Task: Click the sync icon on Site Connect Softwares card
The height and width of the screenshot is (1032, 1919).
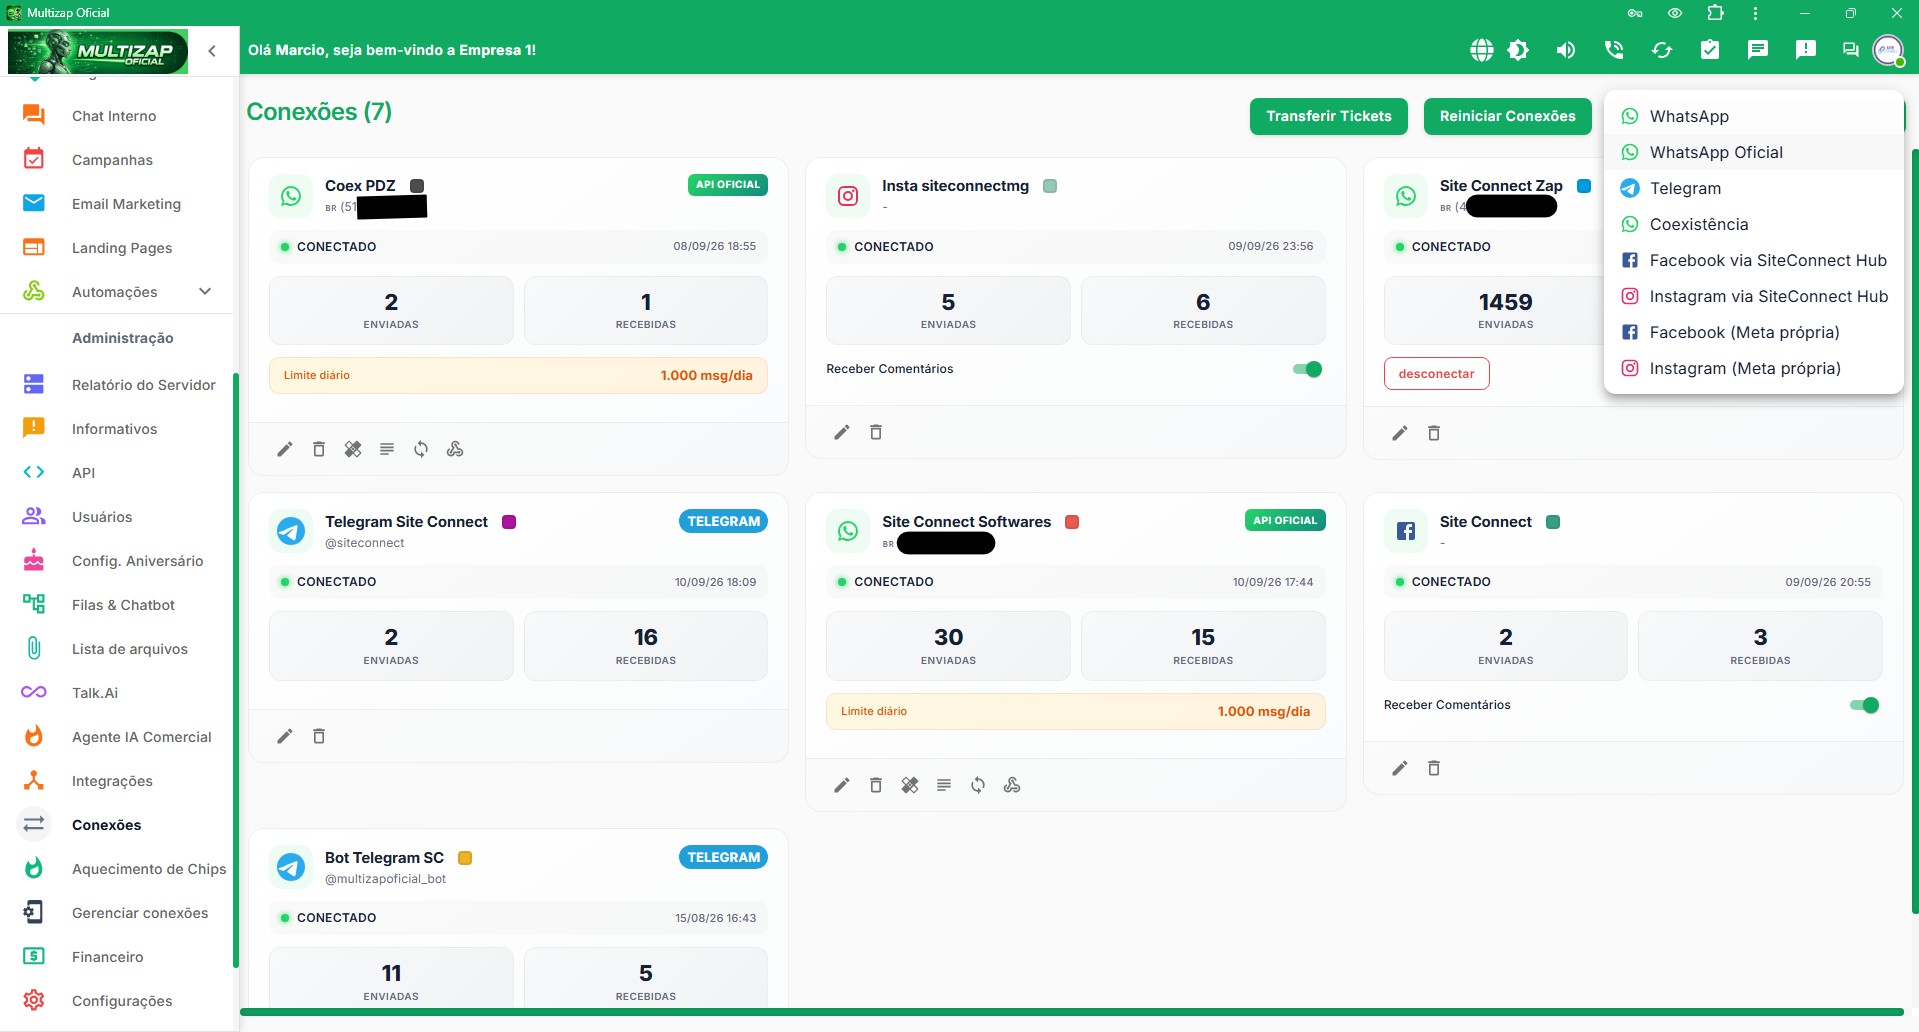Action: (x=978, y=785)
